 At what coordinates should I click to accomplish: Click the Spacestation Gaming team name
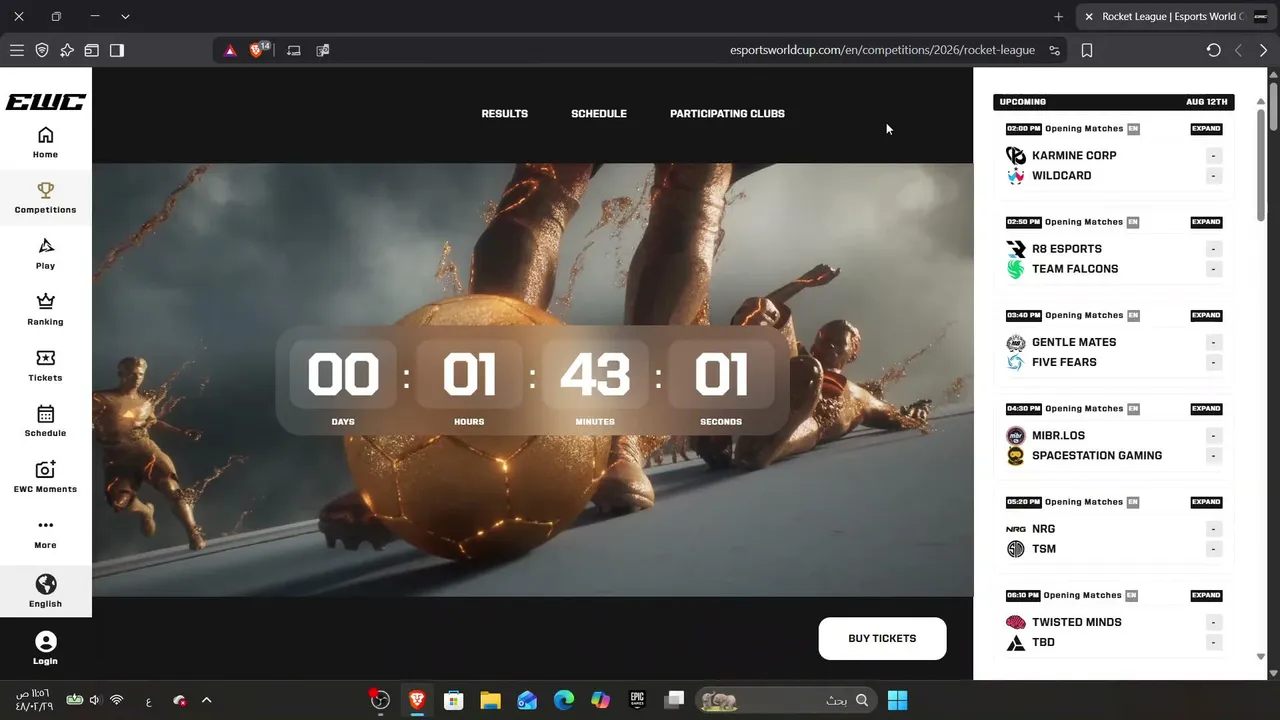pyautogui.click(x=1097, y=456)
